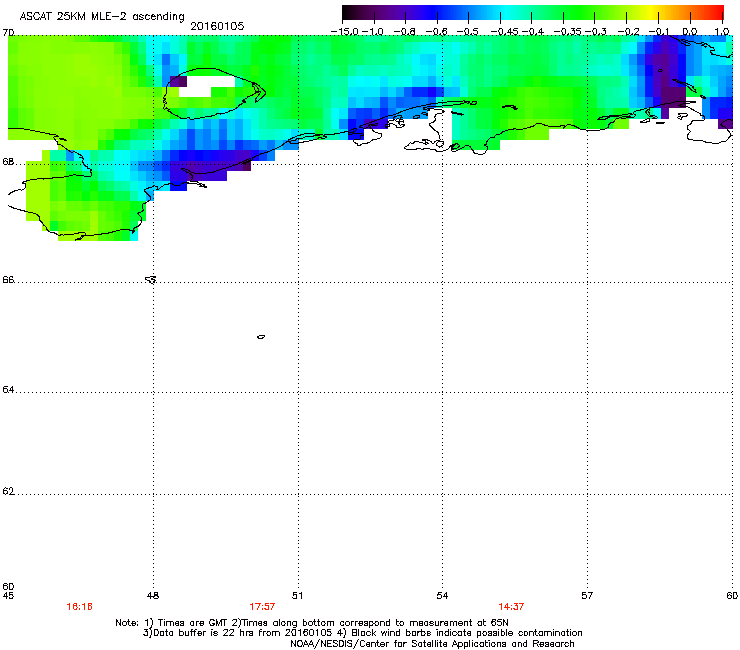740x650 pixels.
Task: Click the colorbar label -1.0
Action: click(x=373, y=32)
